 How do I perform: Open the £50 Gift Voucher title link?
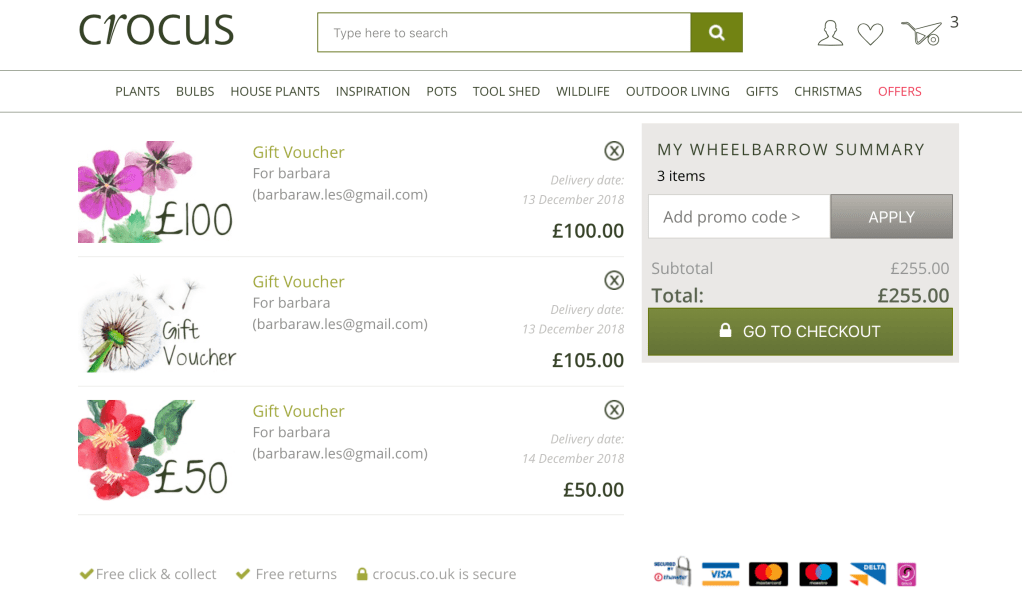coord(298,411)
